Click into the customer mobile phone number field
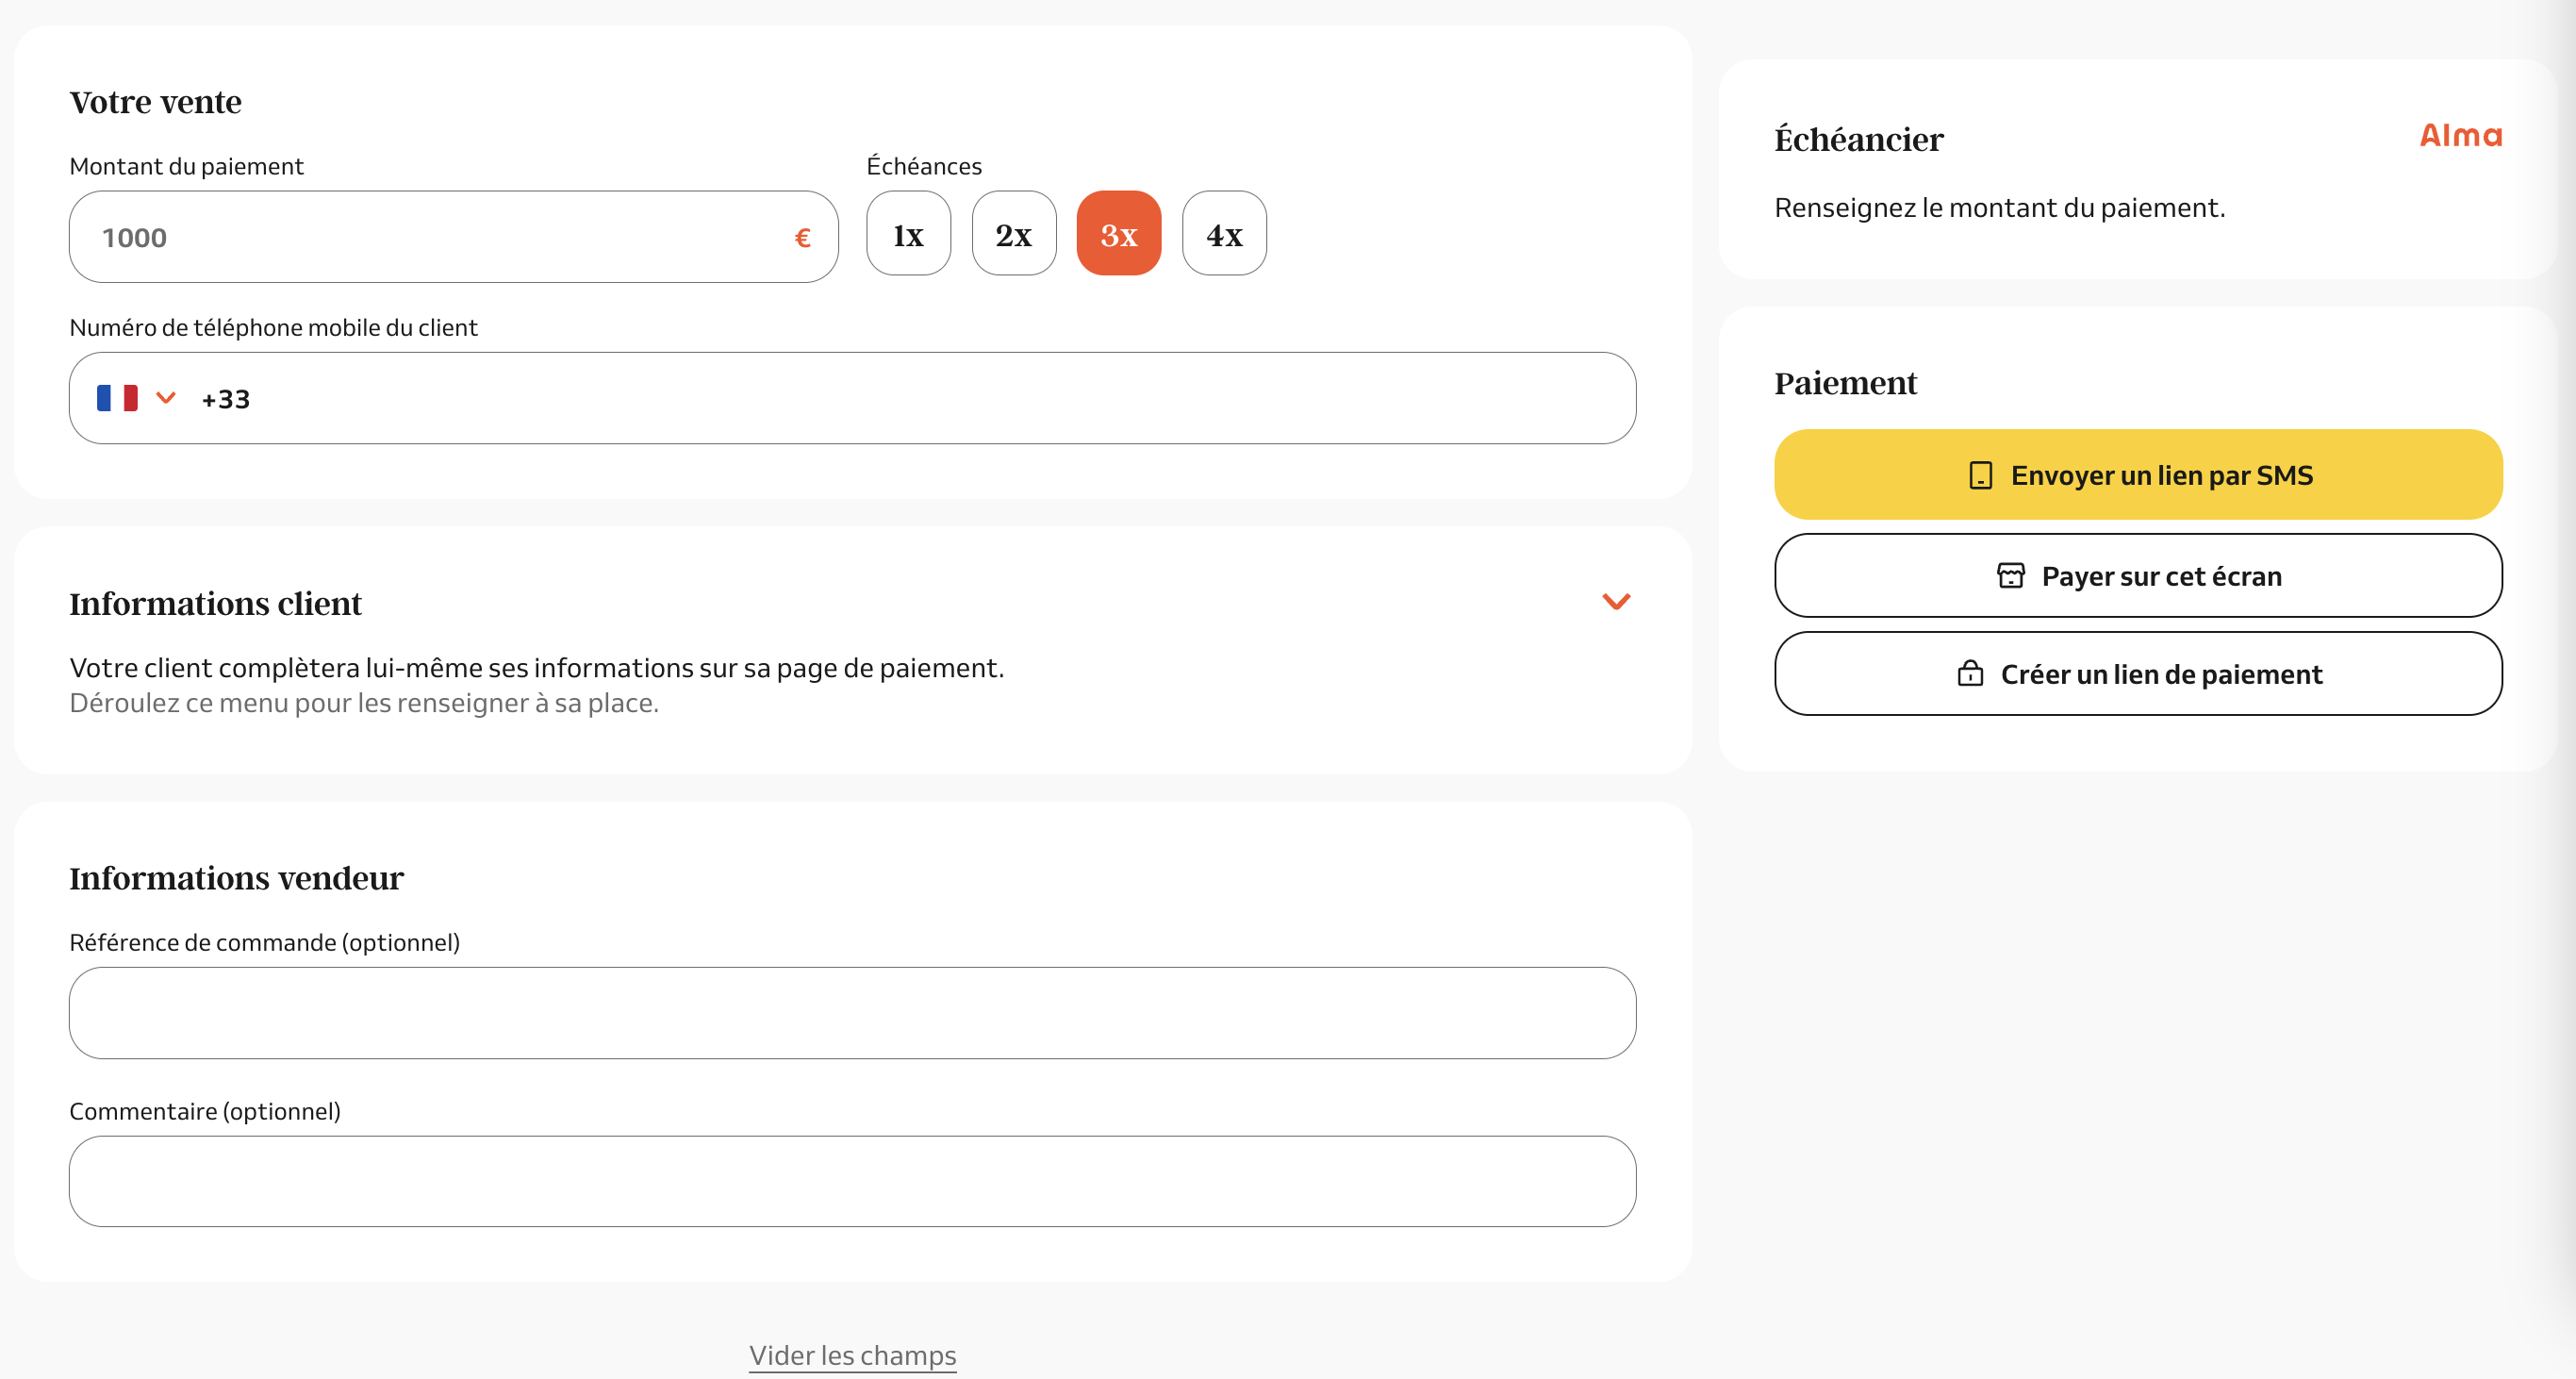This screenshot has width=2576, height=1379. click(900, 399)
